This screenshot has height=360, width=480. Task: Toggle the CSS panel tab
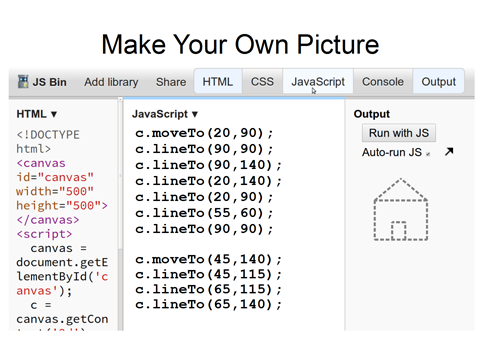[262, 81]
